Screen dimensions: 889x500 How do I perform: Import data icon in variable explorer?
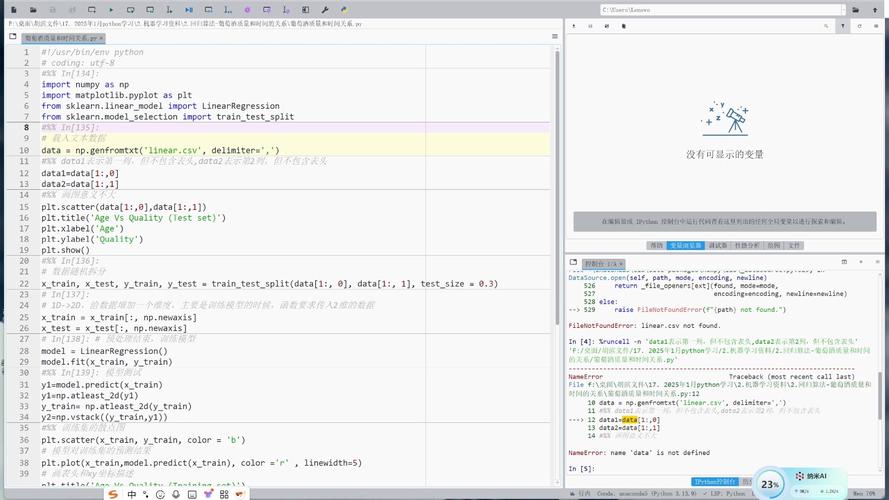point(574,26)
